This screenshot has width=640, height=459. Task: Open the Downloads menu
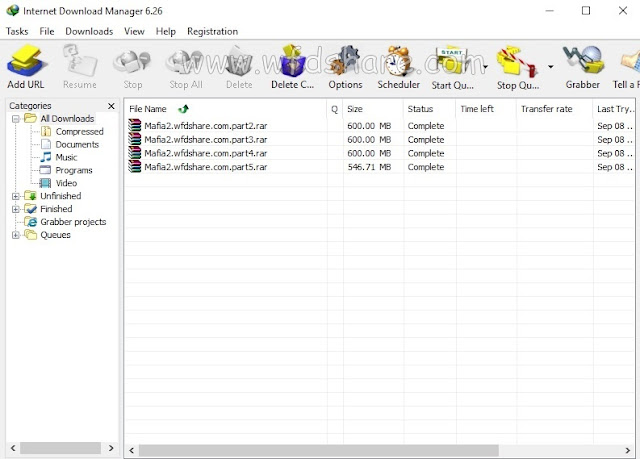(x=89, y=31)
